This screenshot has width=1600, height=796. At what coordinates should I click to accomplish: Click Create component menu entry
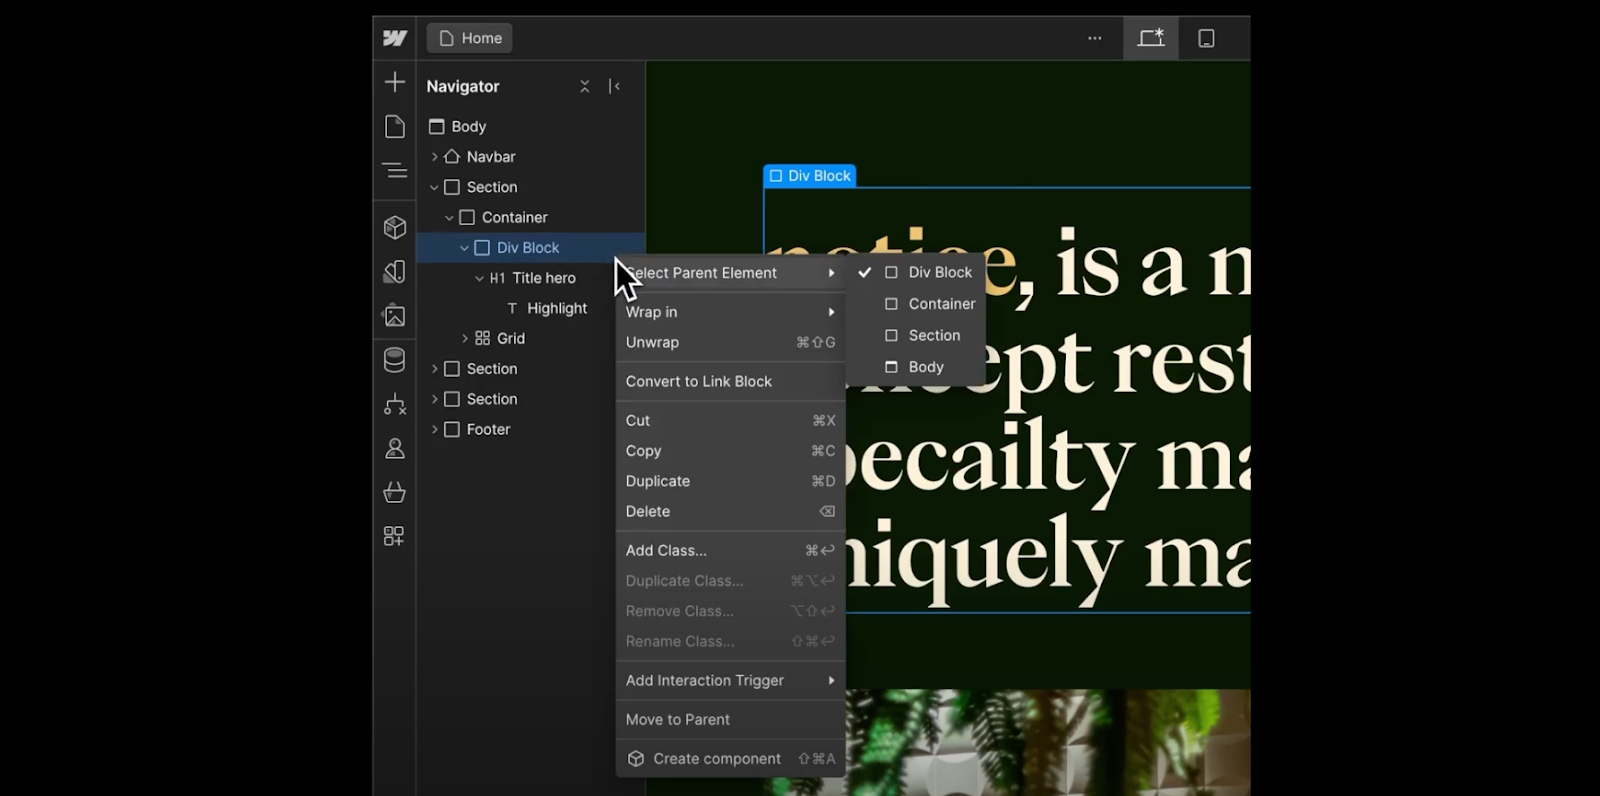point(716,759)
